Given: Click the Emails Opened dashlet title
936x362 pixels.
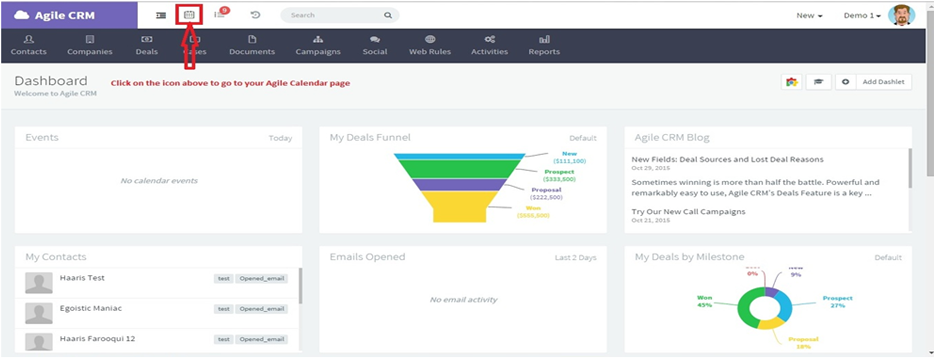Looking at the screenshot, I should click(367, 257).
